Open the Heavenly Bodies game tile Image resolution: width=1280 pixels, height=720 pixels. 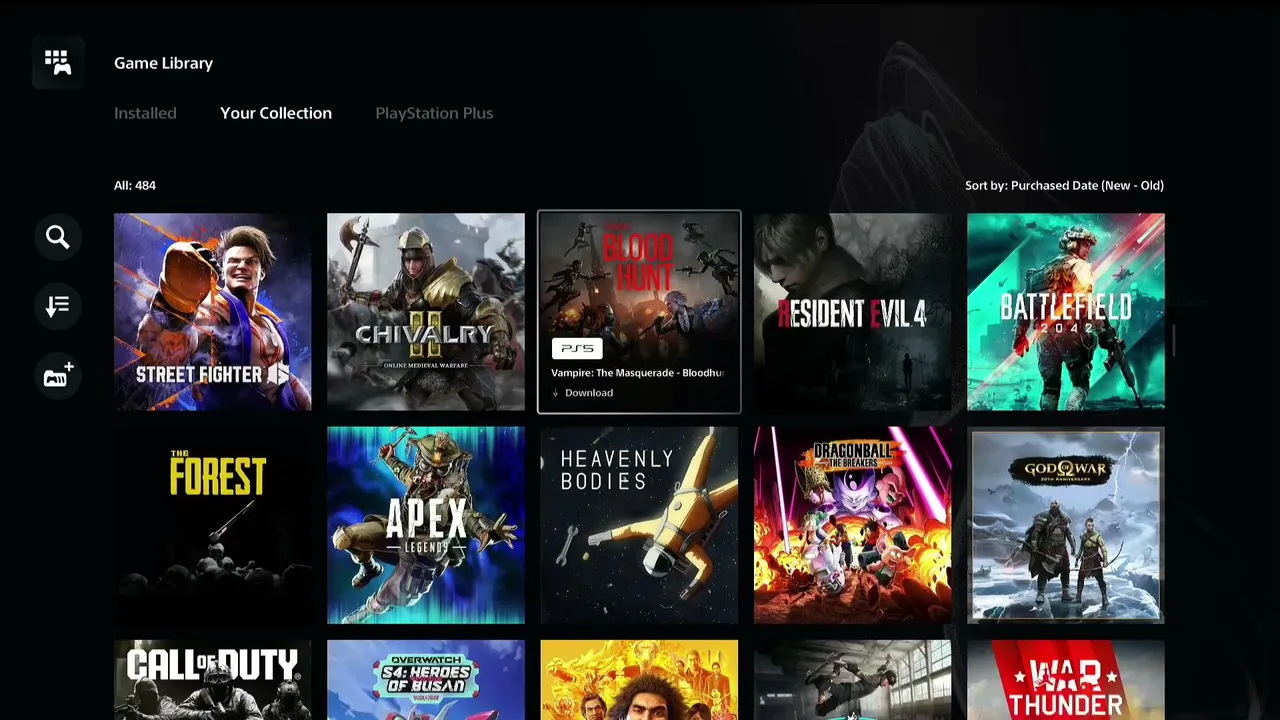tap(639, 525)
